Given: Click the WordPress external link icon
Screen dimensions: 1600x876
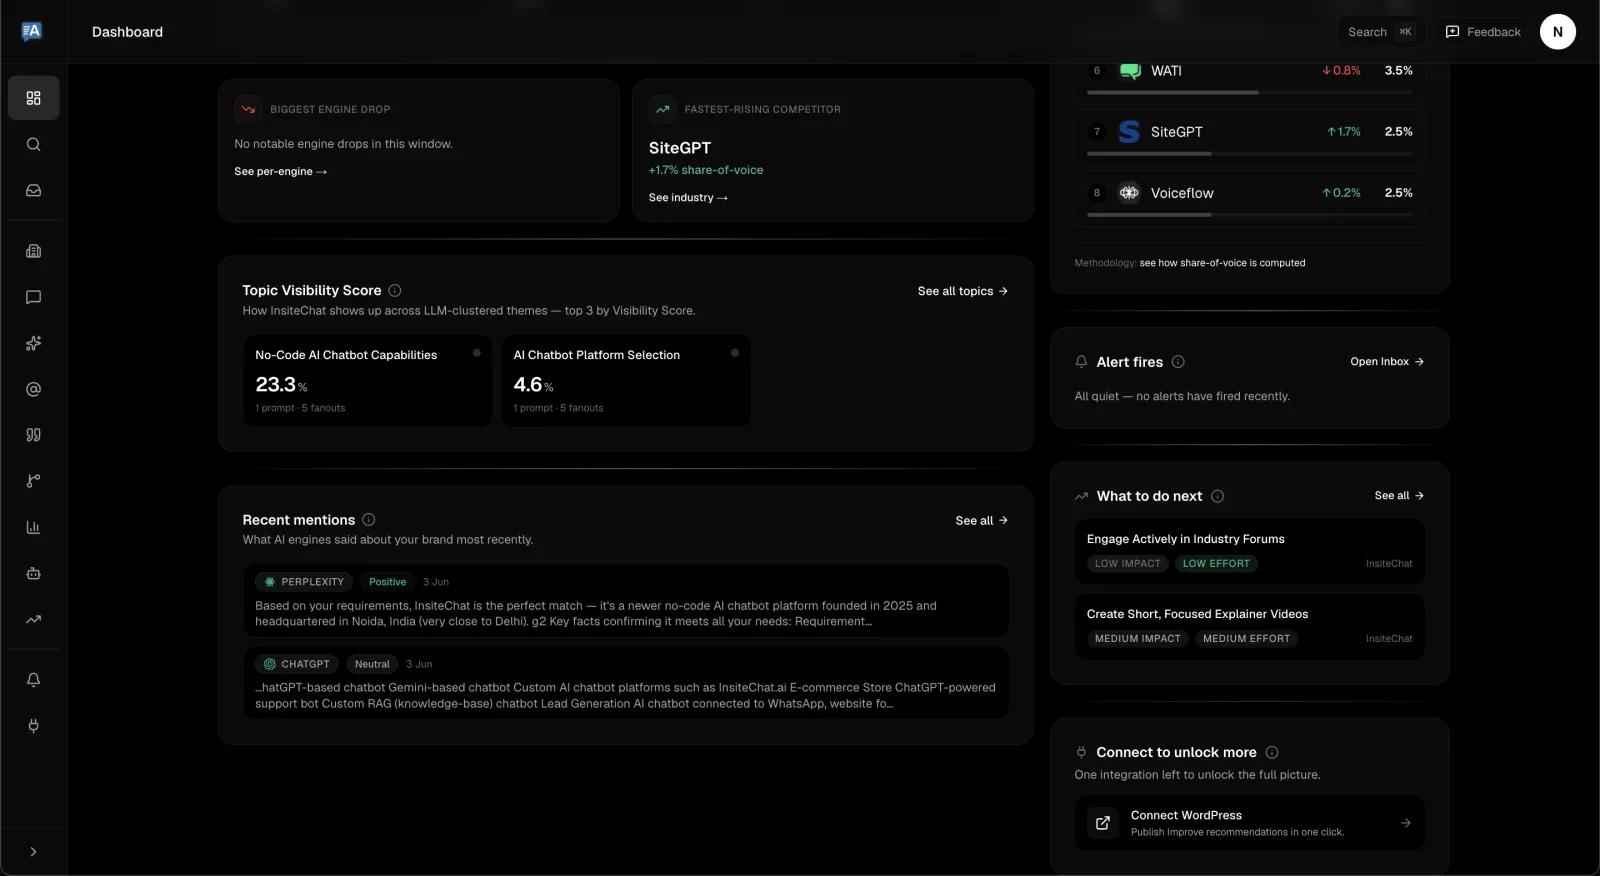Looking at the screenshot, I should point(1103,823).
